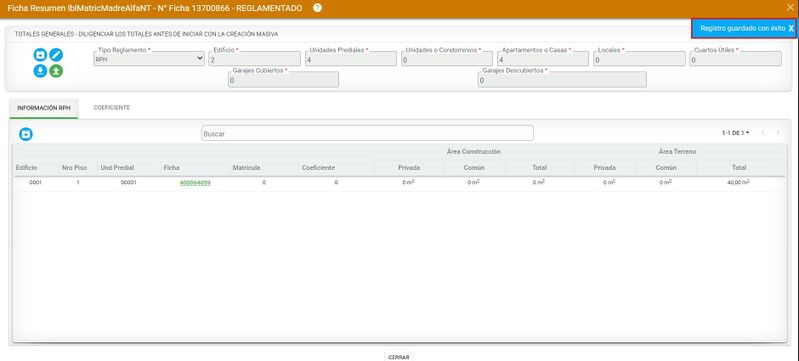Click the blue download arrow icon
This screenshot has height=361, width=799.
[x=40, y=71]
